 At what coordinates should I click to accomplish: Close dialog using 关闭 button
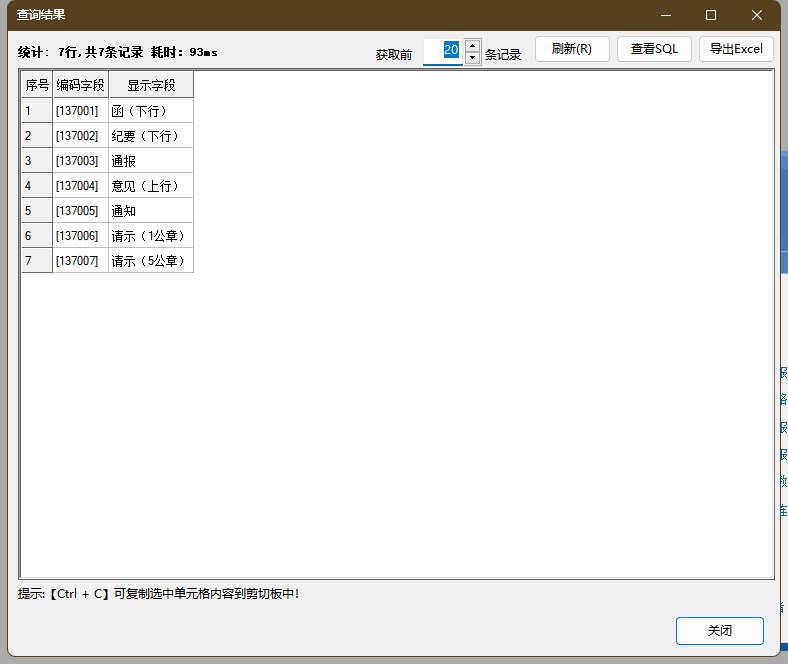(719, 631)
